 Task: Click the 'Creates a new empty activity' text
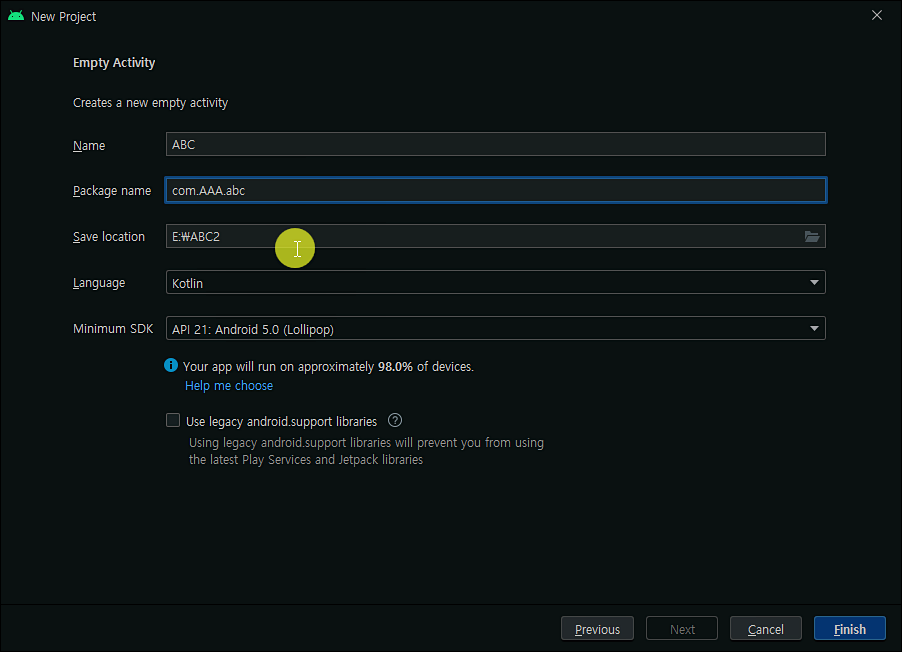point(151,103)
